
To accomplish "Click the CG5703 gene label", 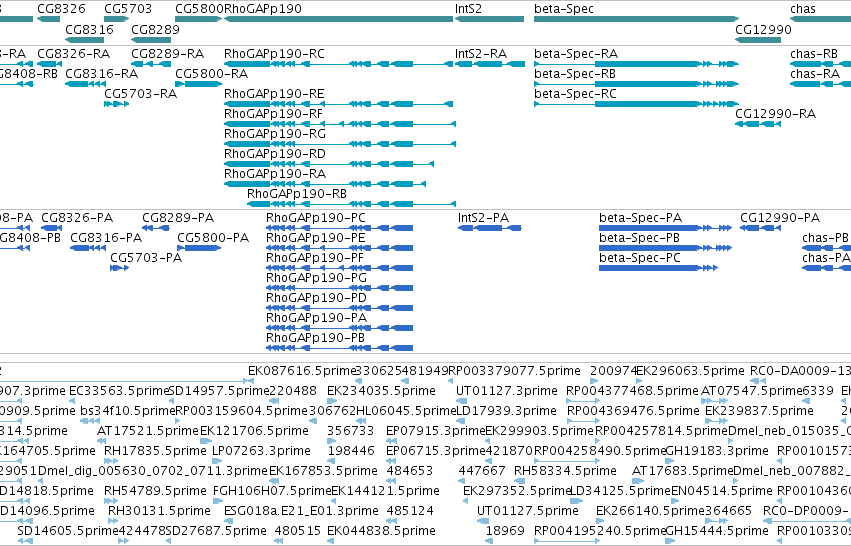I will pyautogui.click(x=128, y=9).
